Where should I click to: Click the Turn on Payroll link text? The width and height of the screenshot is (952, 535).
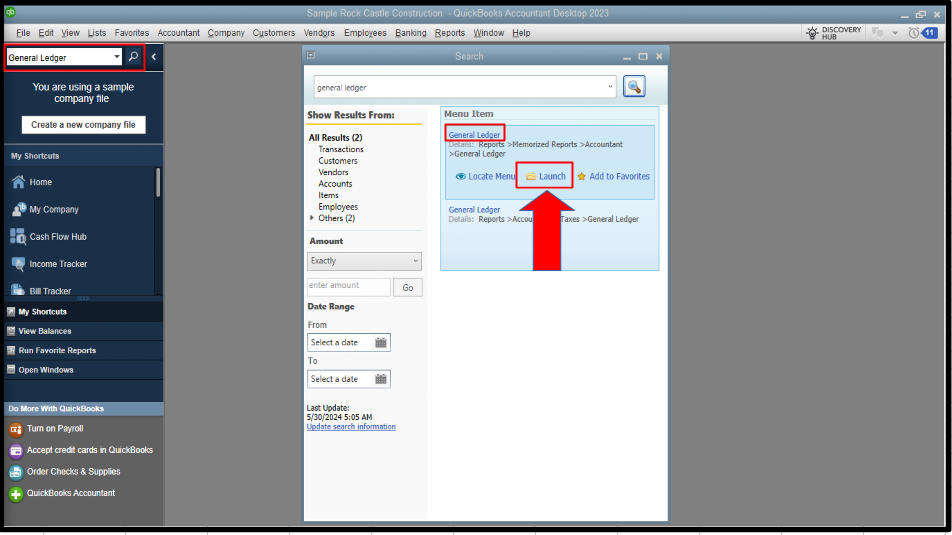(x=55, y=428)
